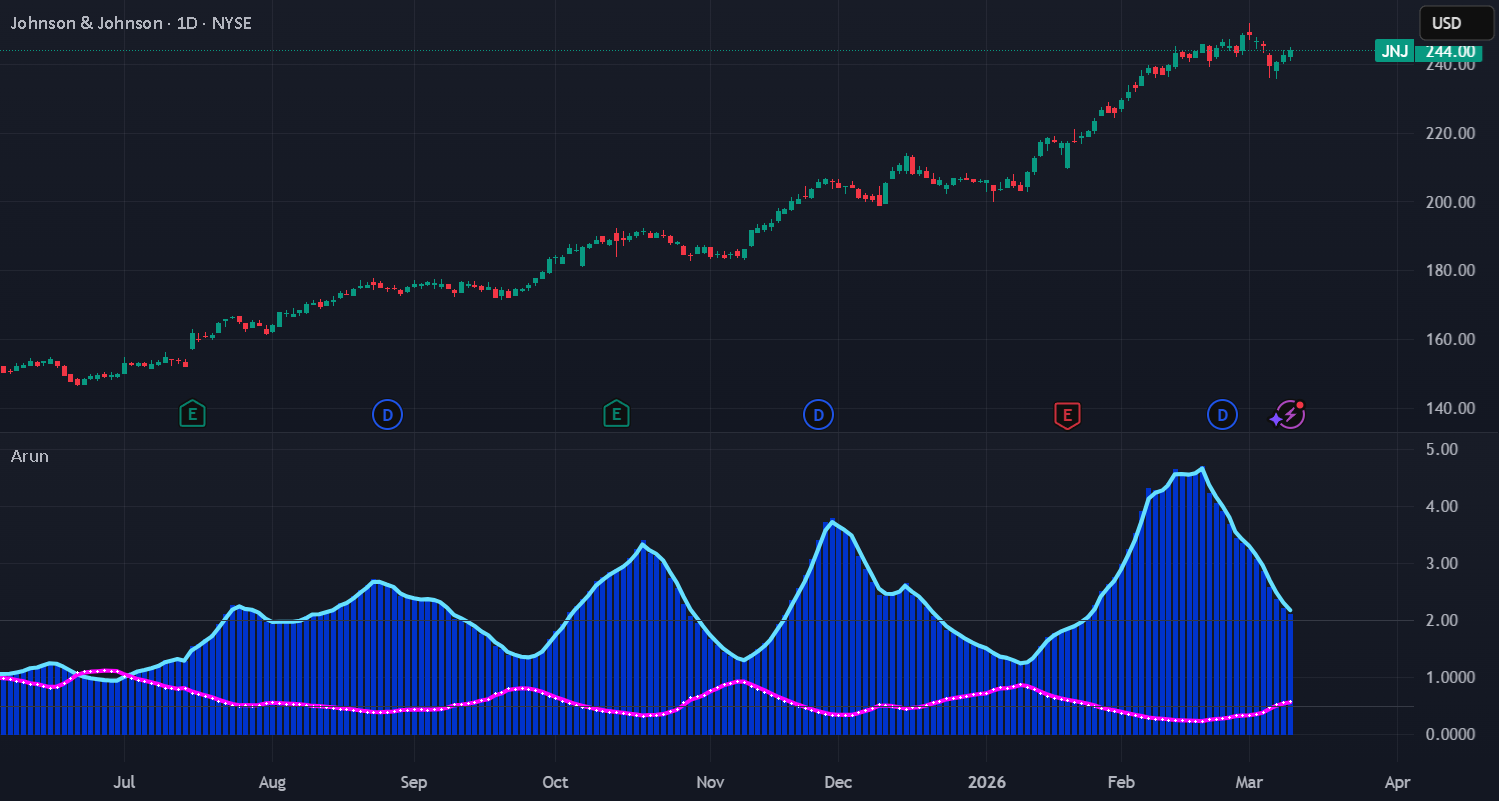Screen dimensions: 1499x801
Task: Click the green earnings marker in mid-July
Action: (192, 413)
